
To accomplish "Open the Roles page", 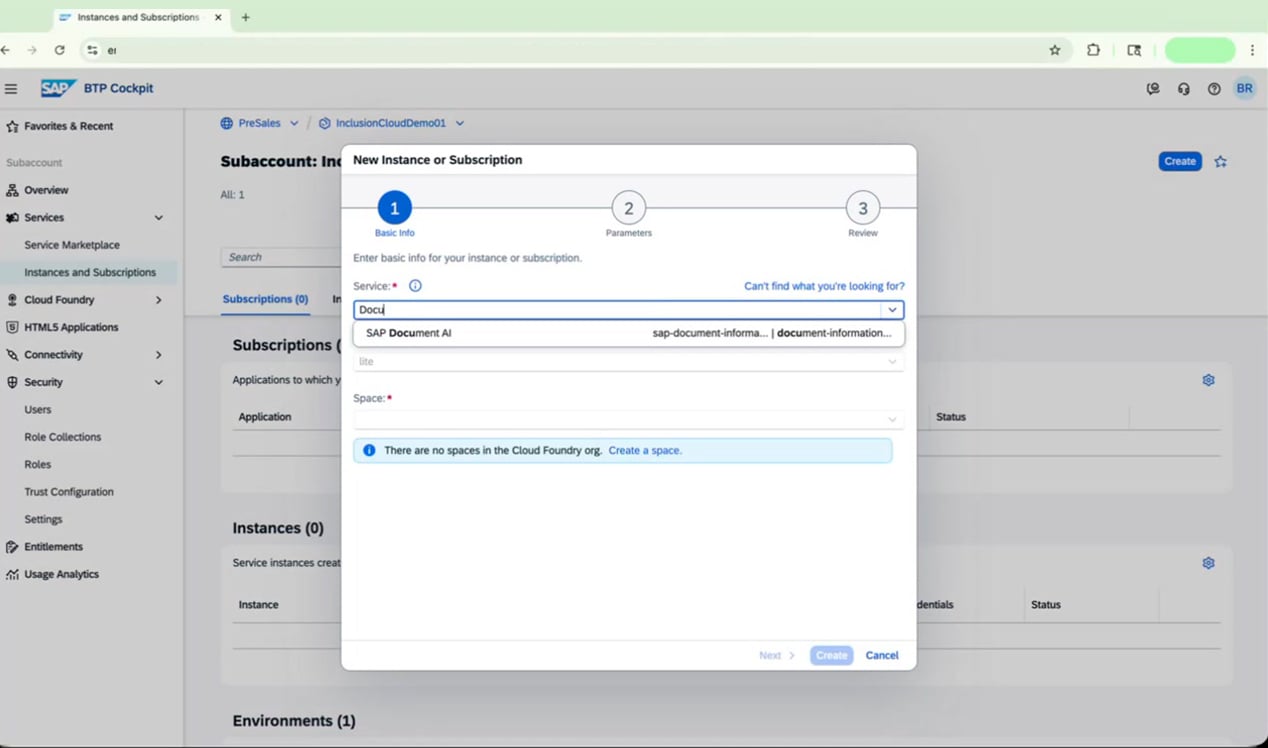I will pyautogui.click(x=38, y=465).
